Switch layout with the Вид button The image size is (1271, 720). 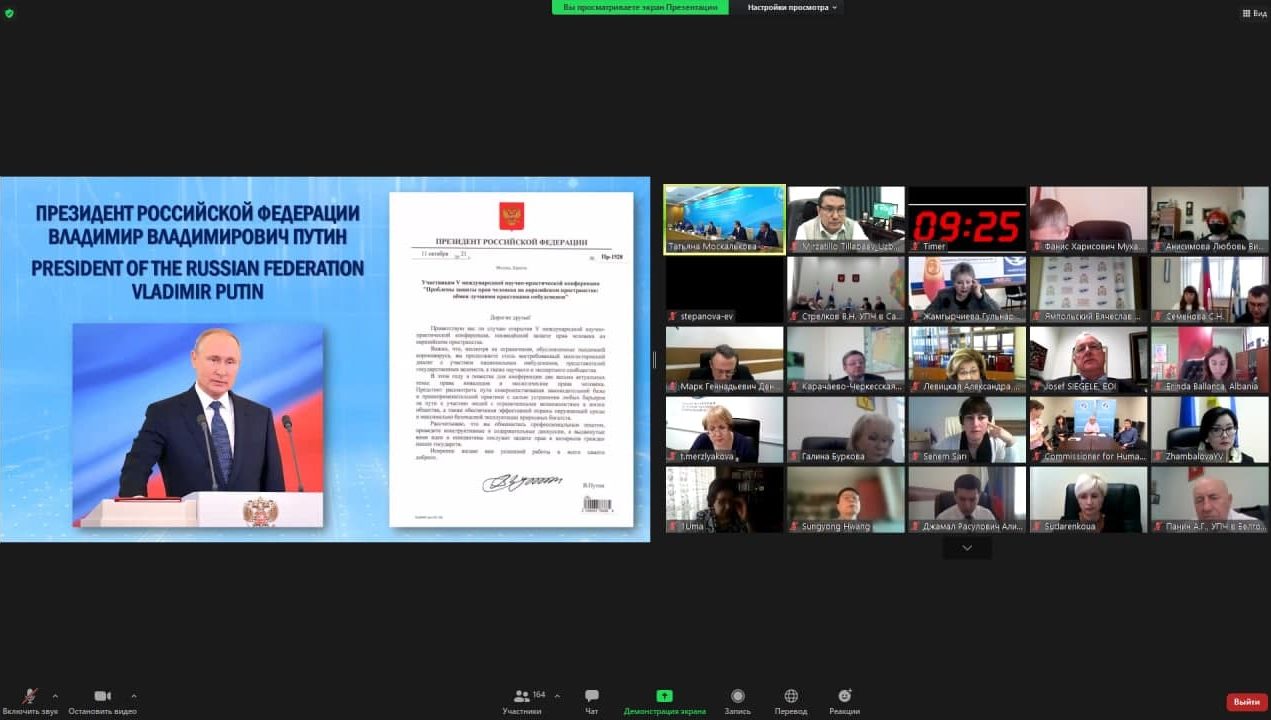pyautogui.click(x=1254, y=13)
